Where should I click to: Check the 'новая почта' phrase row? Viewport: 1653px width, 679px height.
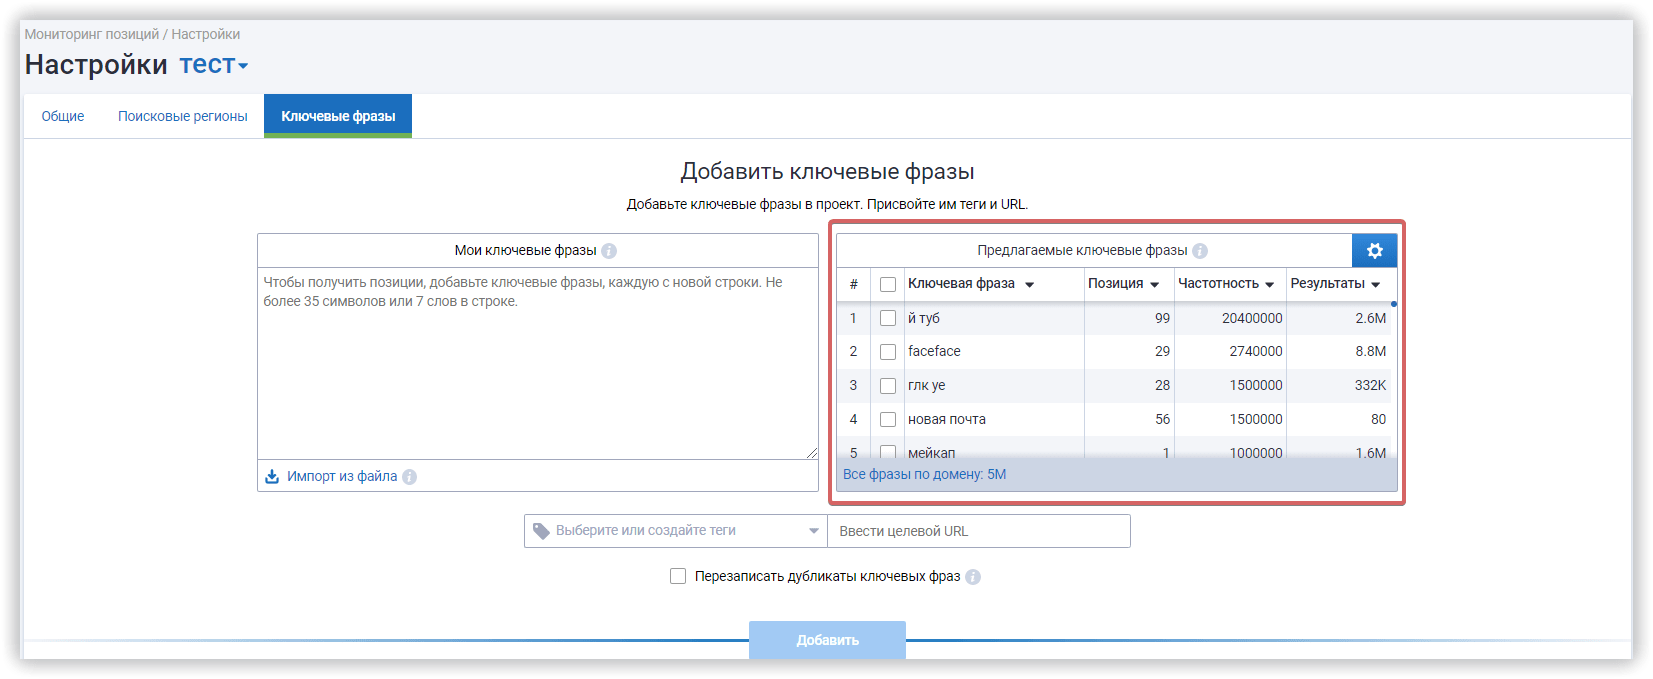point(887,420)
